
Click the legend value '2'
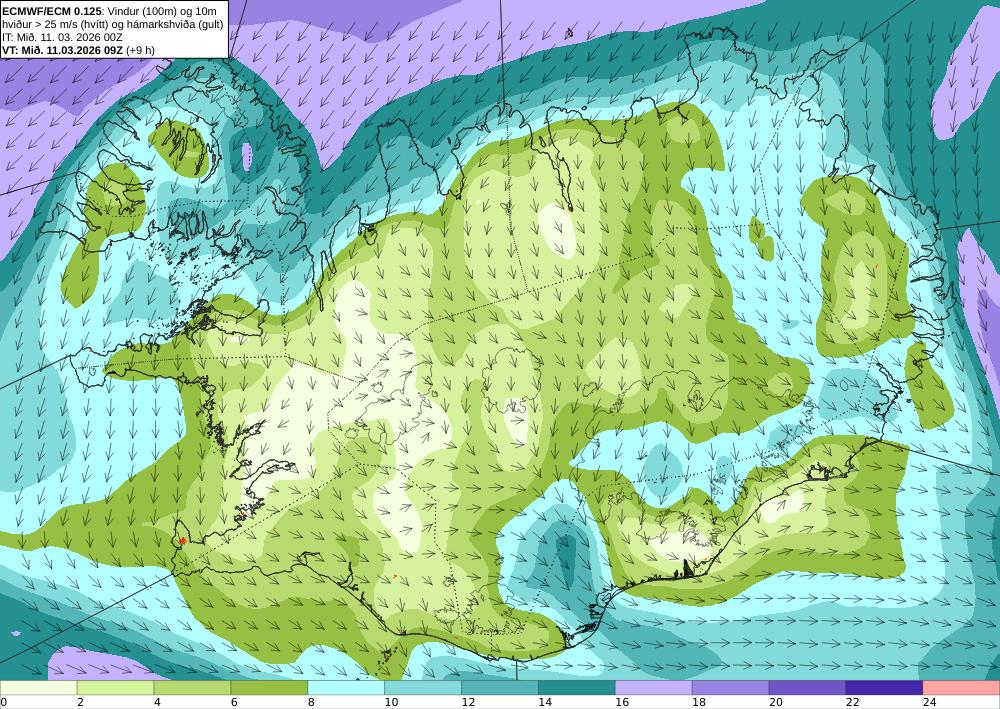(x=80, y=702)
